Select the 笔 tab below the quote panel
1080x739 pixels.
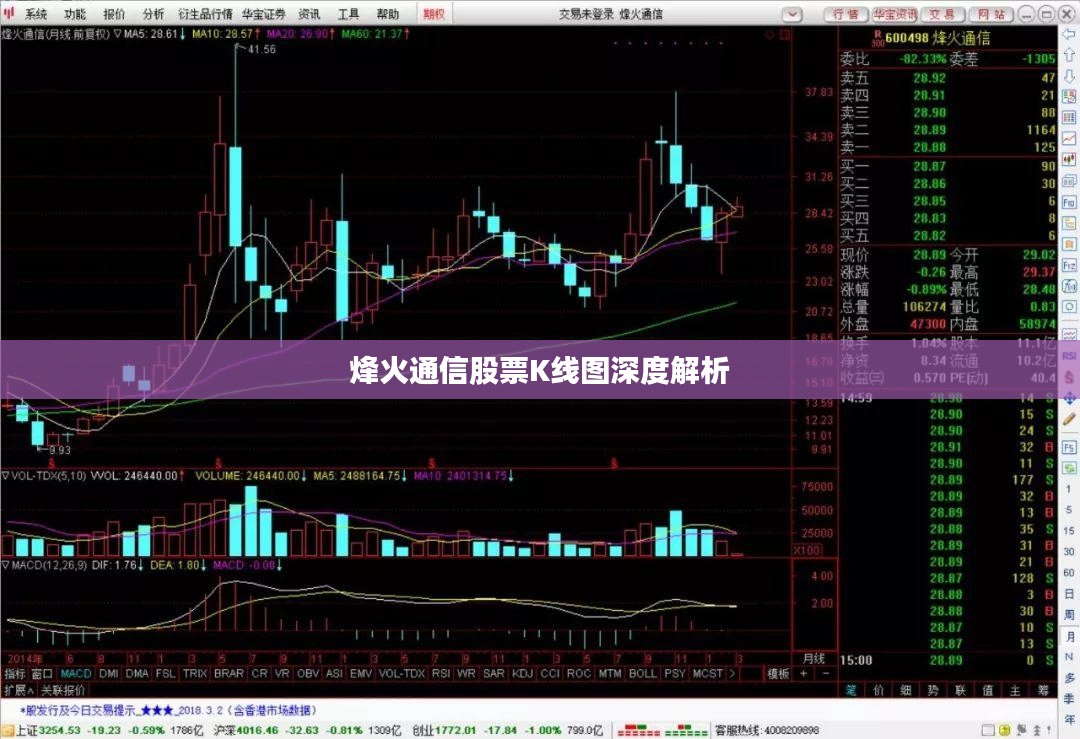pyautogui.click(x=851, y=689)
